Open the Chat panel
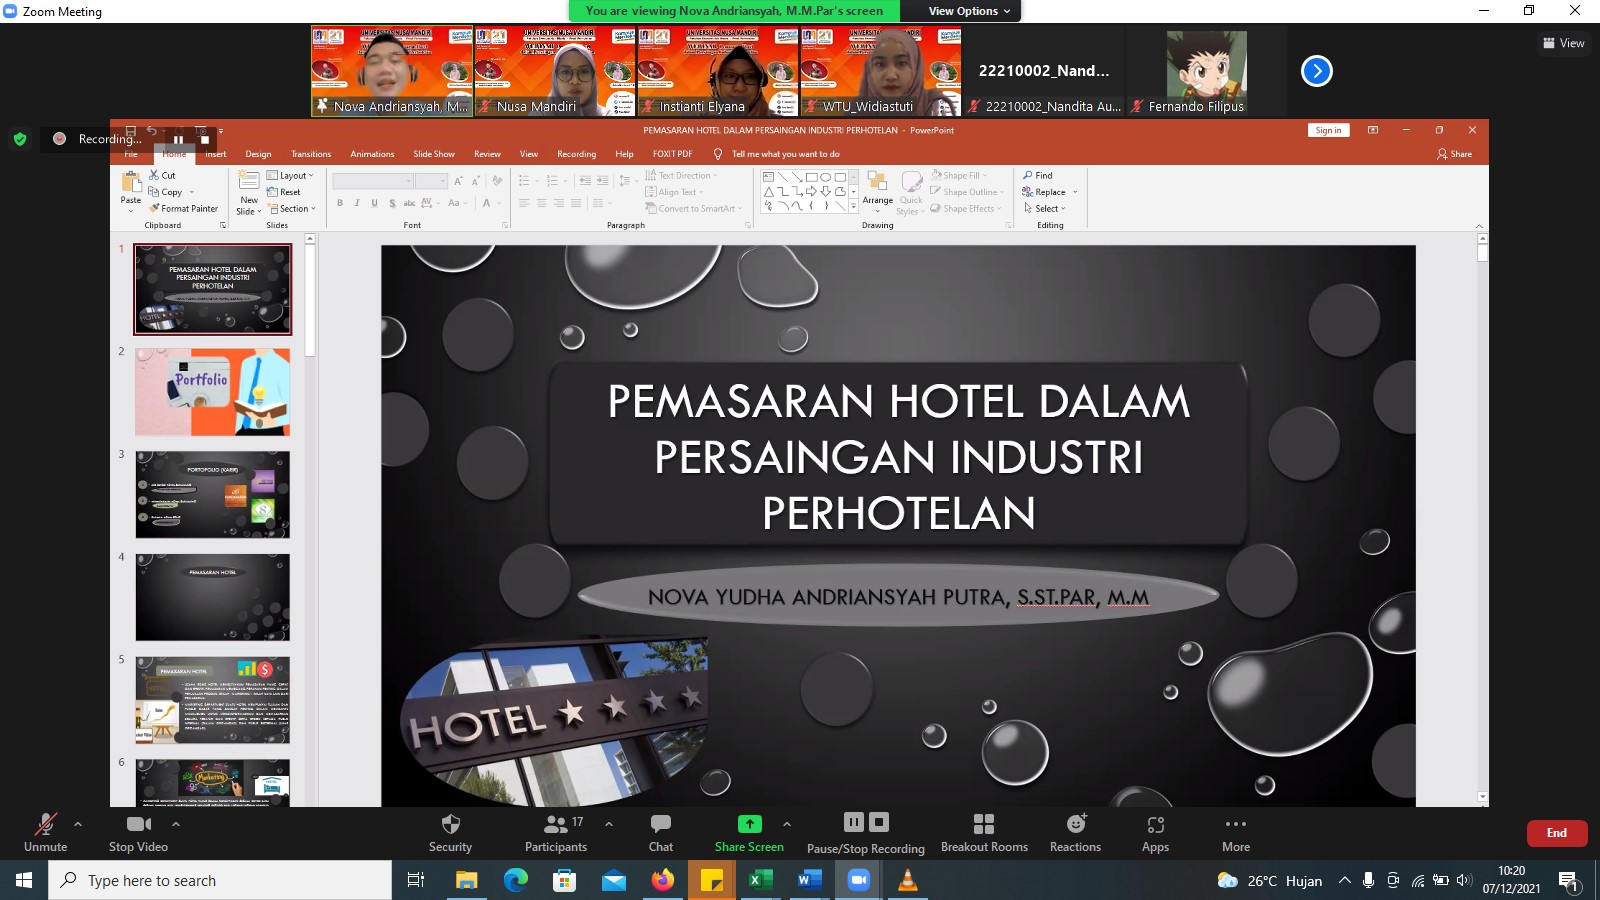This screenshot has height=900, width=1600. (x=661, y=832)
